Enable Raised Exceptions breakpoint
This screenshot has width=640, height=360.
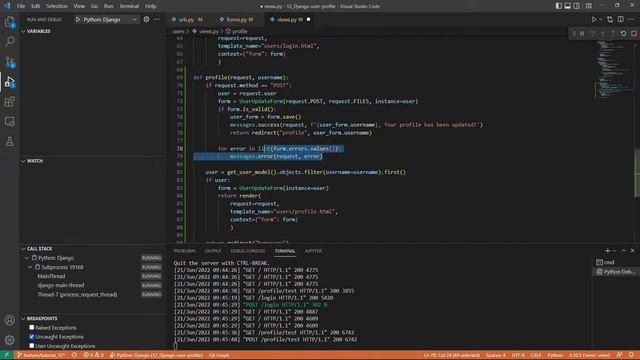[x=31, y=327]
